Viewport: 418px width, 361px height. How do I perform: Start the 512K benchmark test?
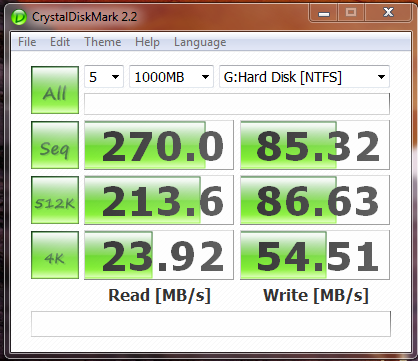[55, 200]
